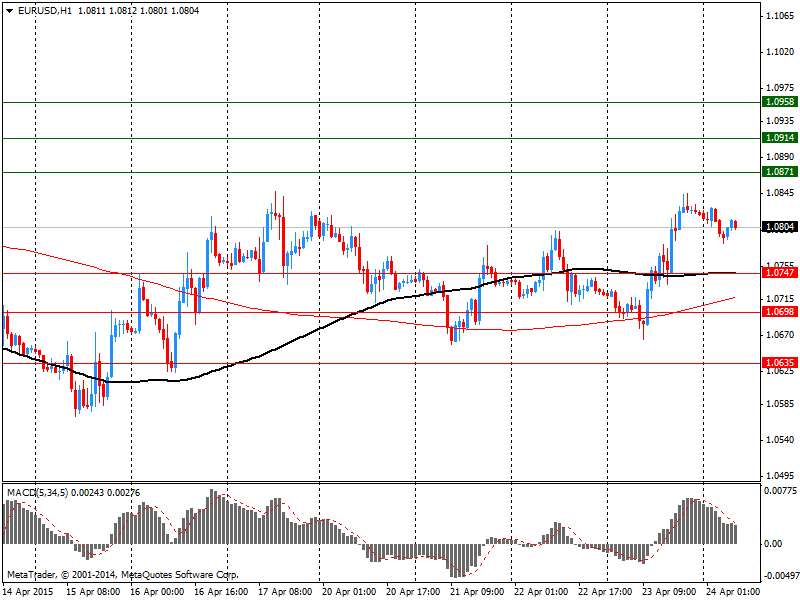Click the 24 Apr 01:00 time label
This screenshot has height=600, width=800.
coord(733,592)
